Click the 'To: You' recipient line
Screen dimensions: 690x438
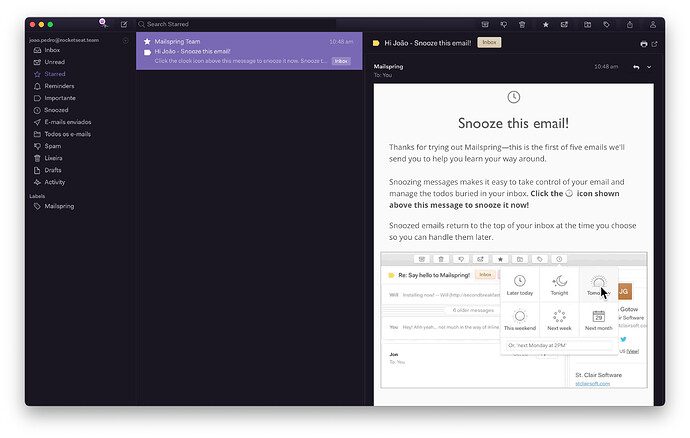[383, 75]
